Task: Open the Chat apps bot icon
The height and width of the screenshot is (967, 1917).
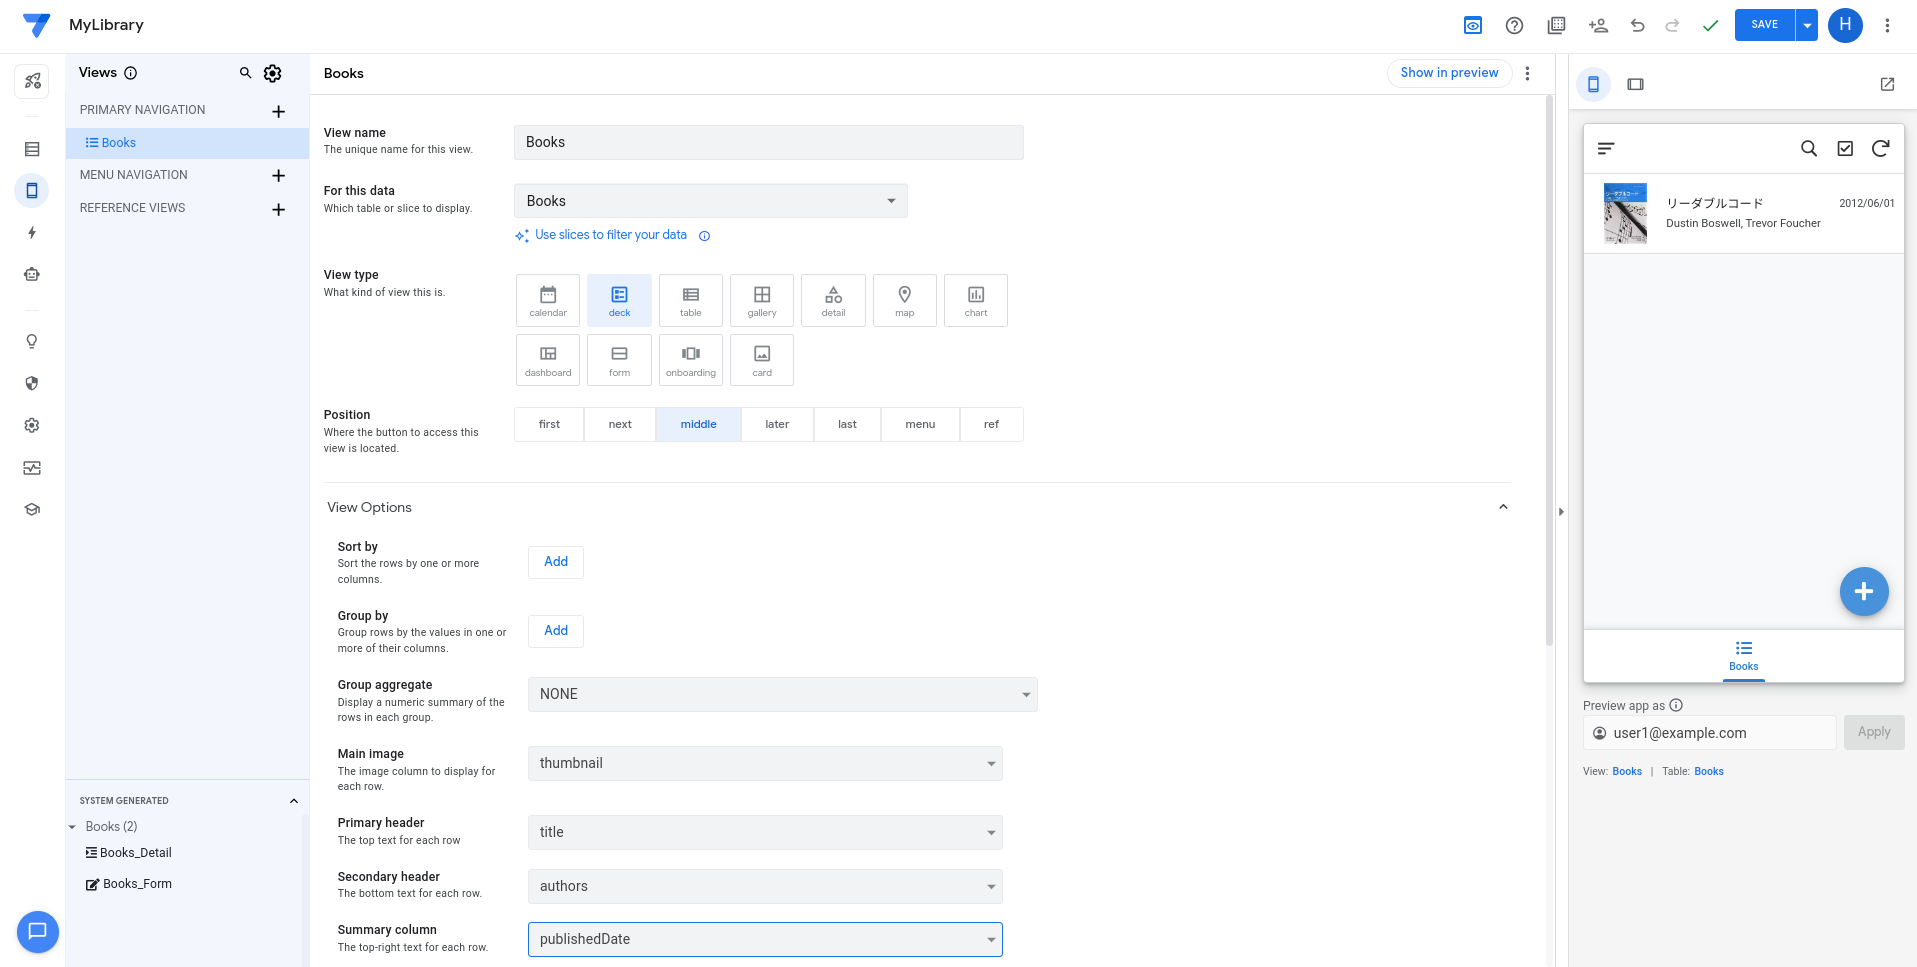Action: click(x=32, y=274)
